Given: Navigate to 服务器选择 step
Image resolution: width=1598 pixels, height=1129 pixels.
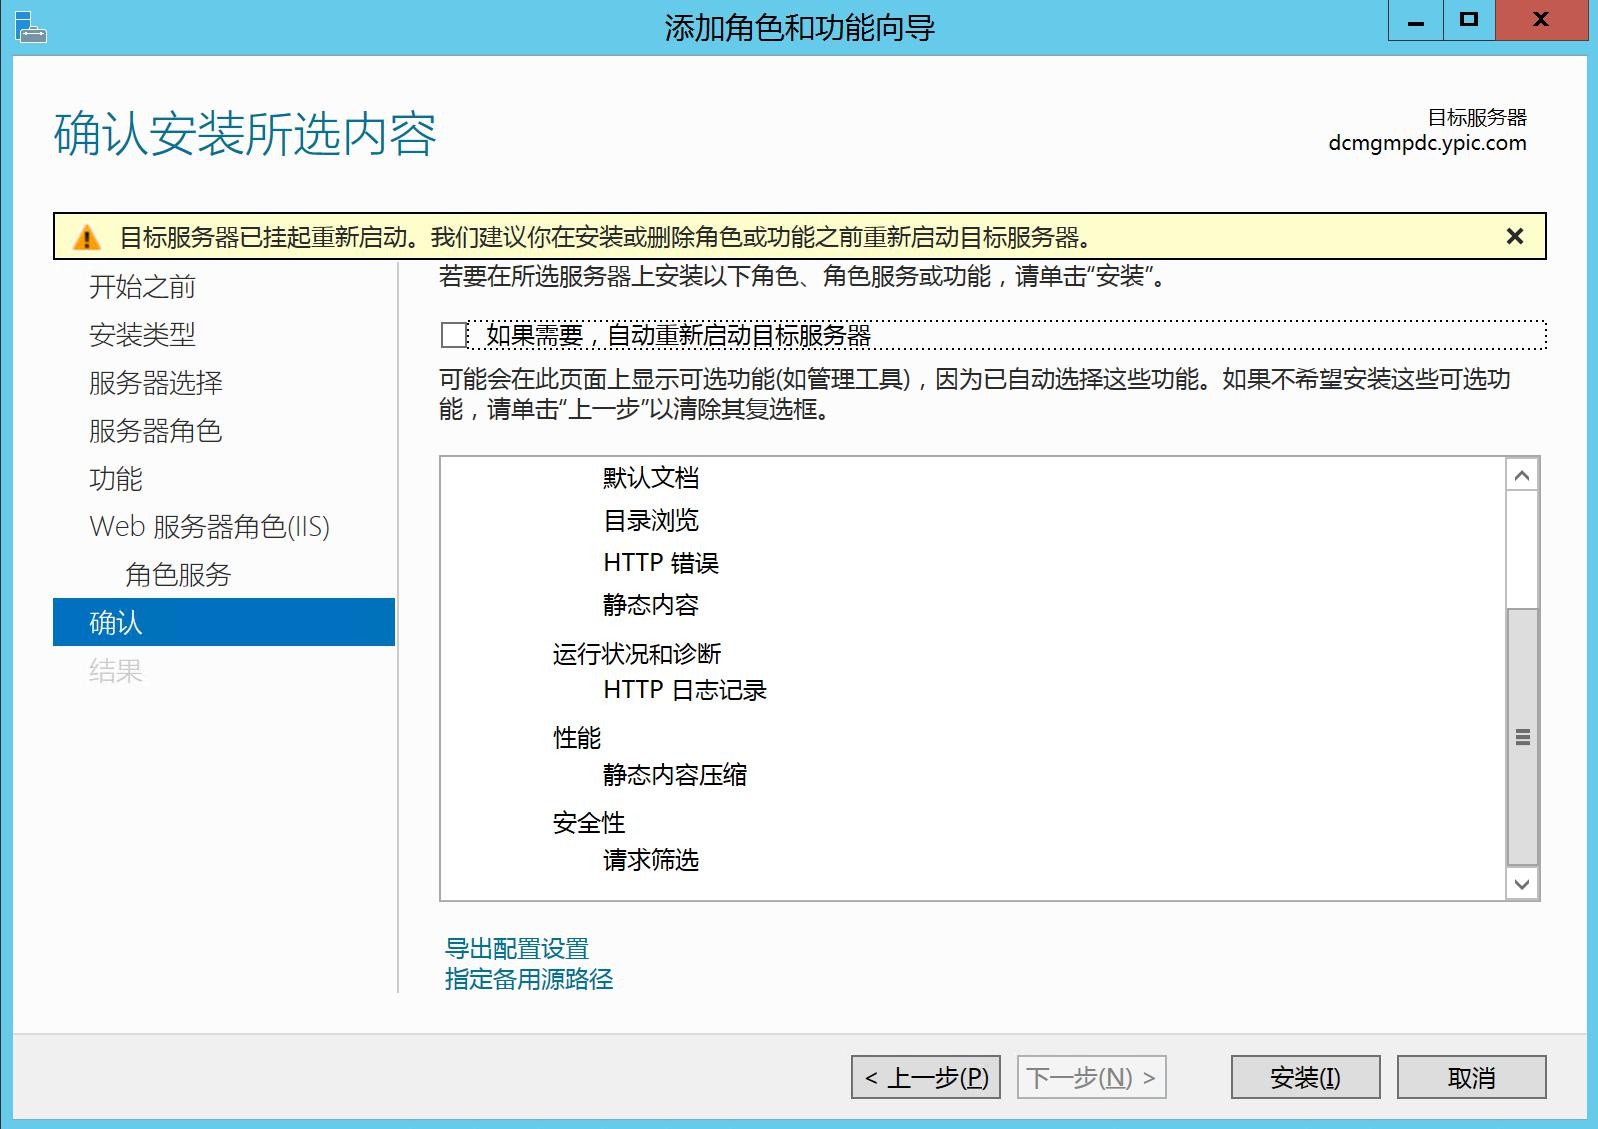Looking at the screenshot, I should coord(155,383).
